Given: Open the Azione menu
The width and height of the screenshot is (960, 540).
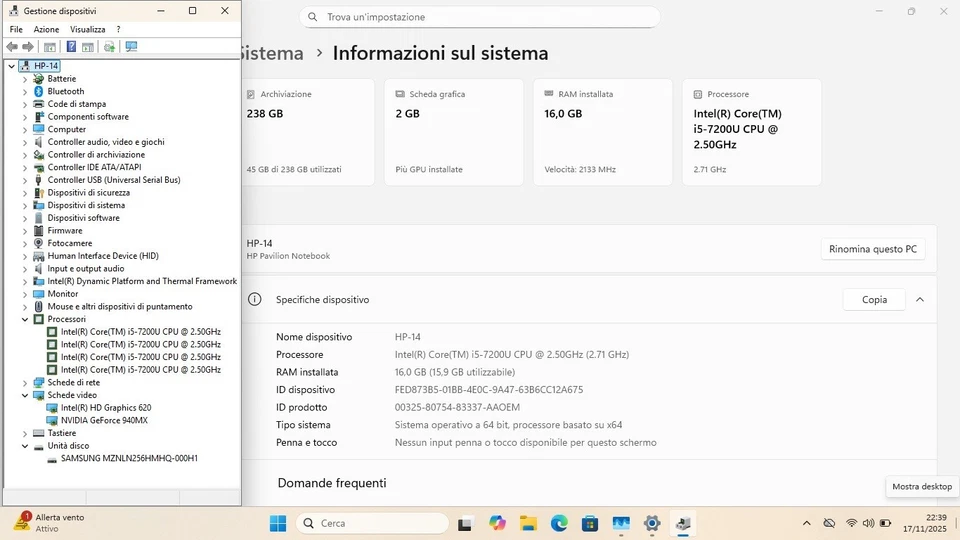Looking at the screenshot, I should click(47, 29).
